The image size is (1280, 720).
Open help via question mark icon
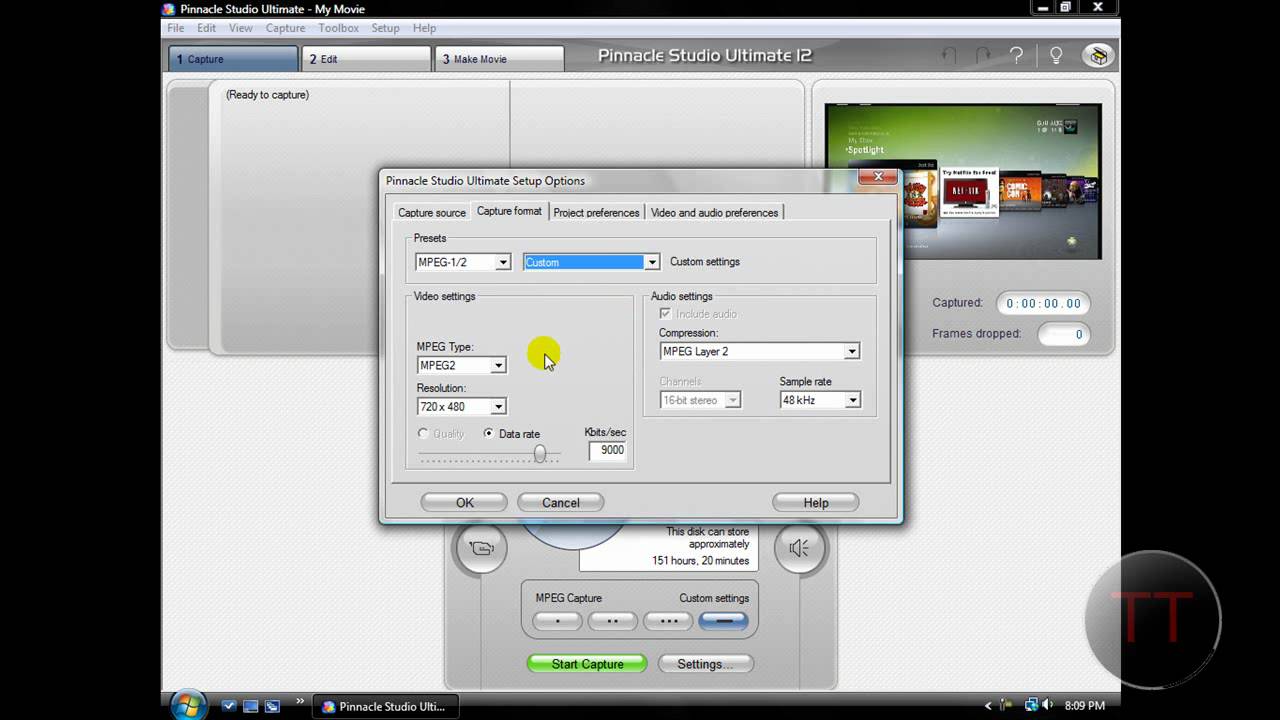coord(1017,56)
